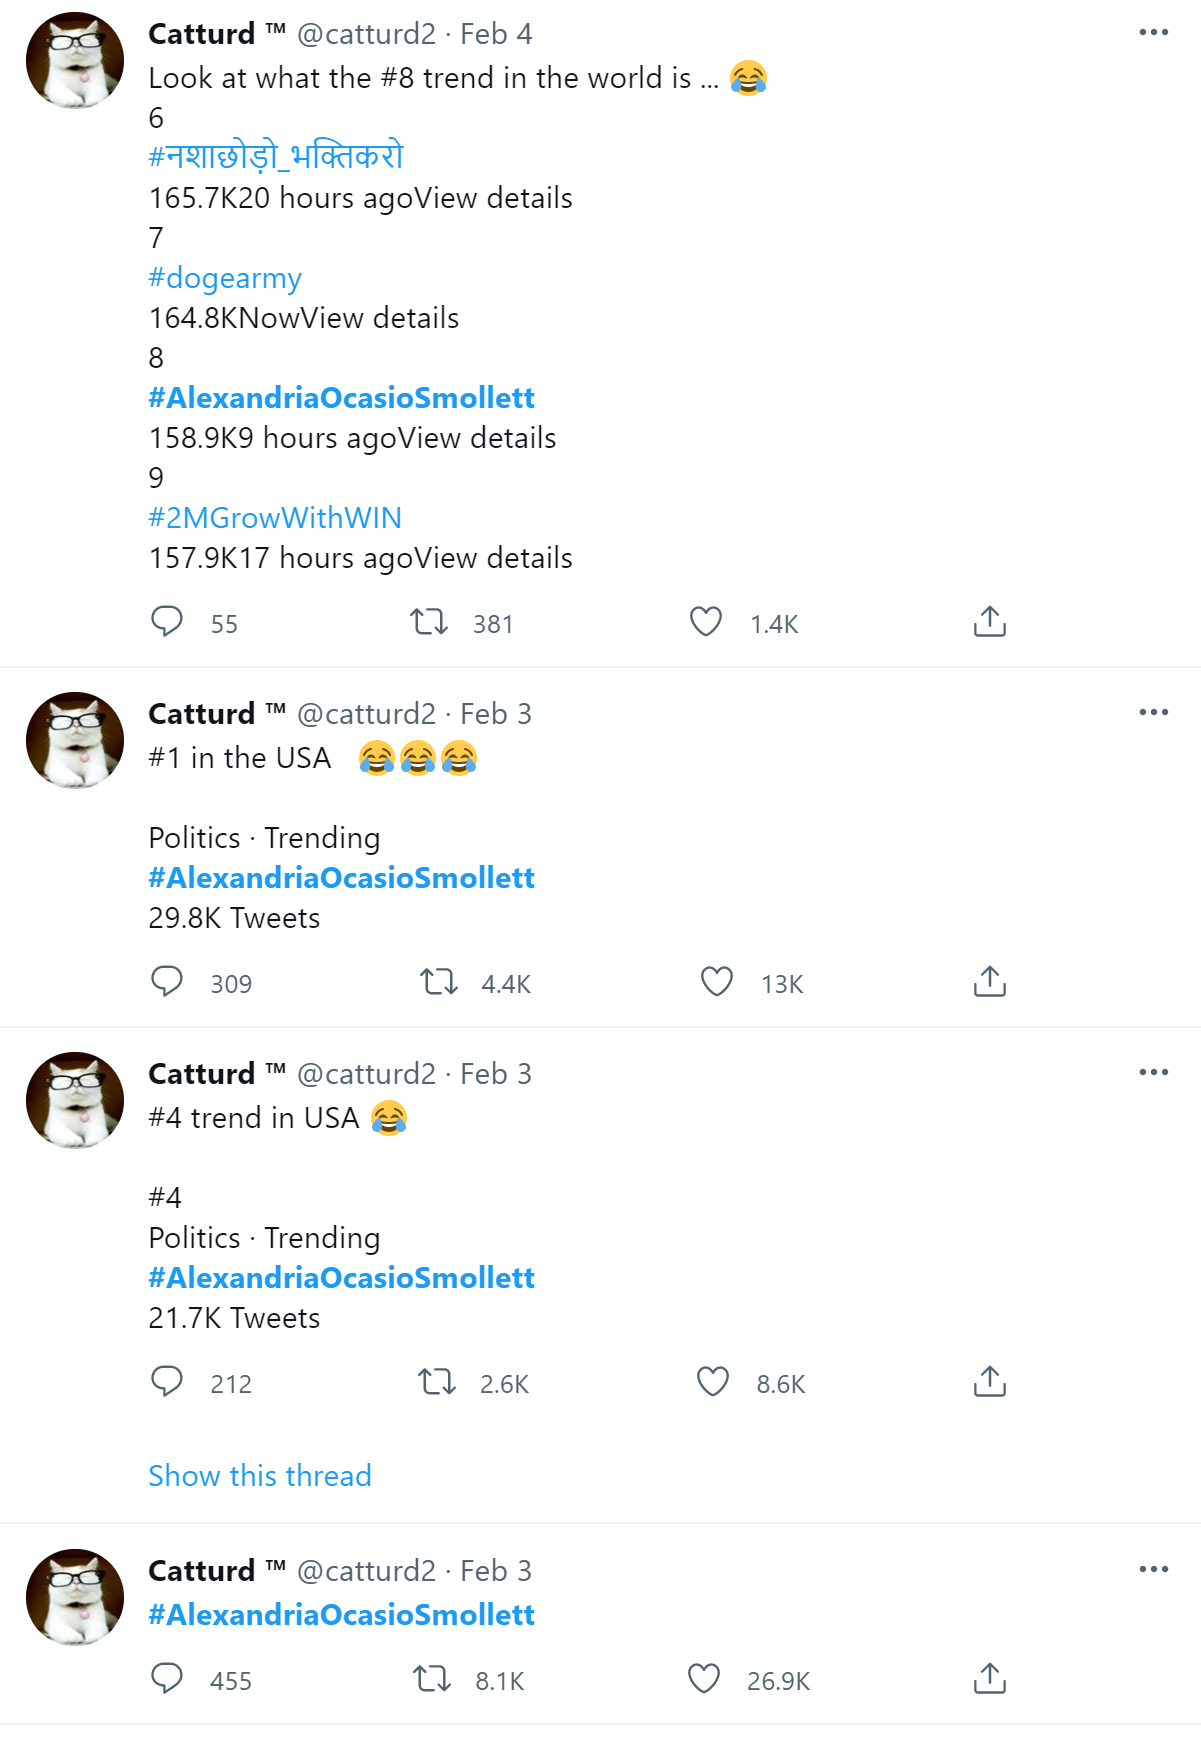
Task: Open the @catturd2 handle on the first tweet
Action: pyautogui.click(x=366, y=34)
